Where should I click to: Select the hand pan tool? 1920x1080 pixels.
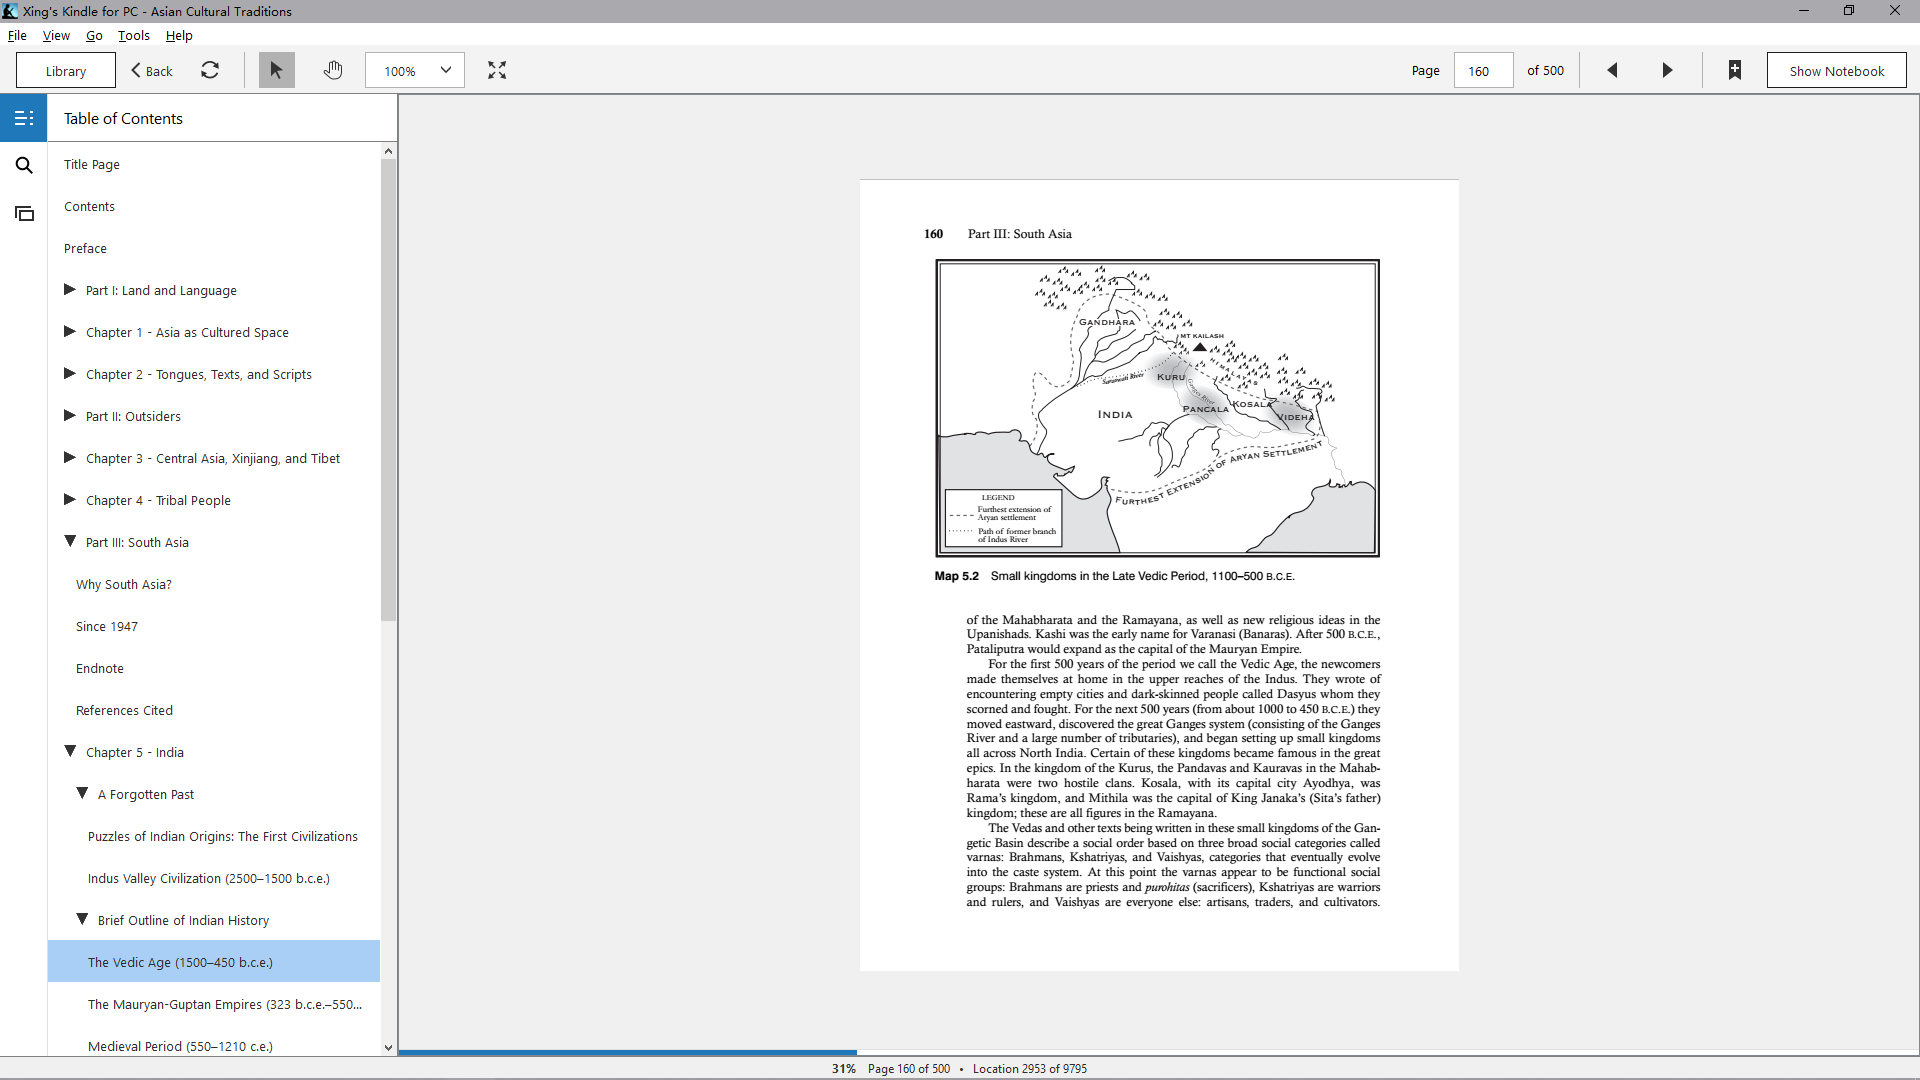pyautogui.click(x=333, y=70)
